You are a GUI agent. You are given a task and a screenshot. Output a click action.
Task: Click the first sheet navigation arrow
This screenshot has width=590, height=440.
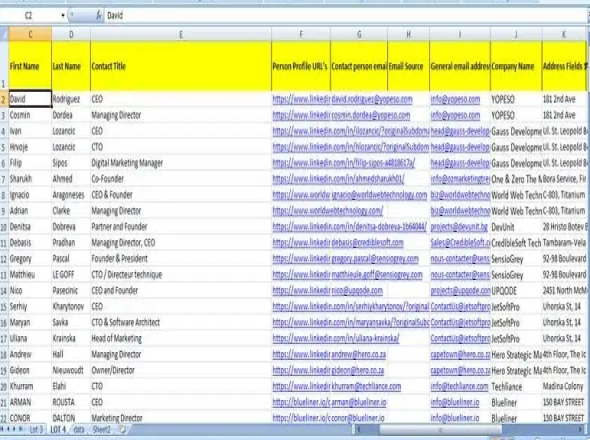[3, 429]
